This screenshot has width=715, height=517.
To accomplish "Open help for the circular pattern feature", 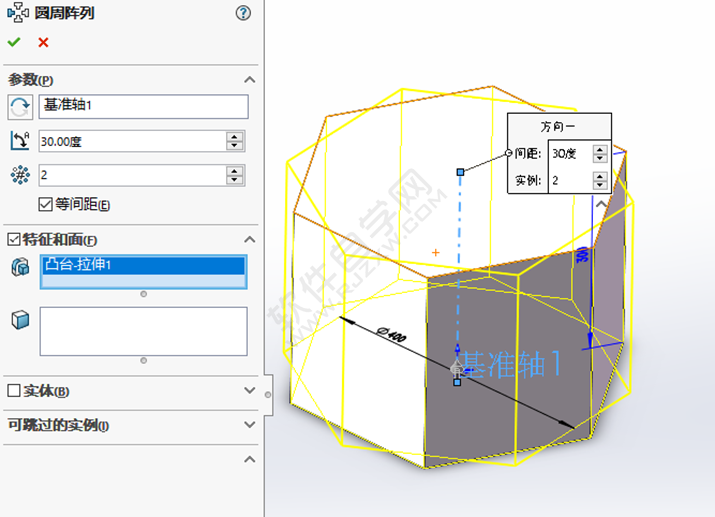I will 243,13.
